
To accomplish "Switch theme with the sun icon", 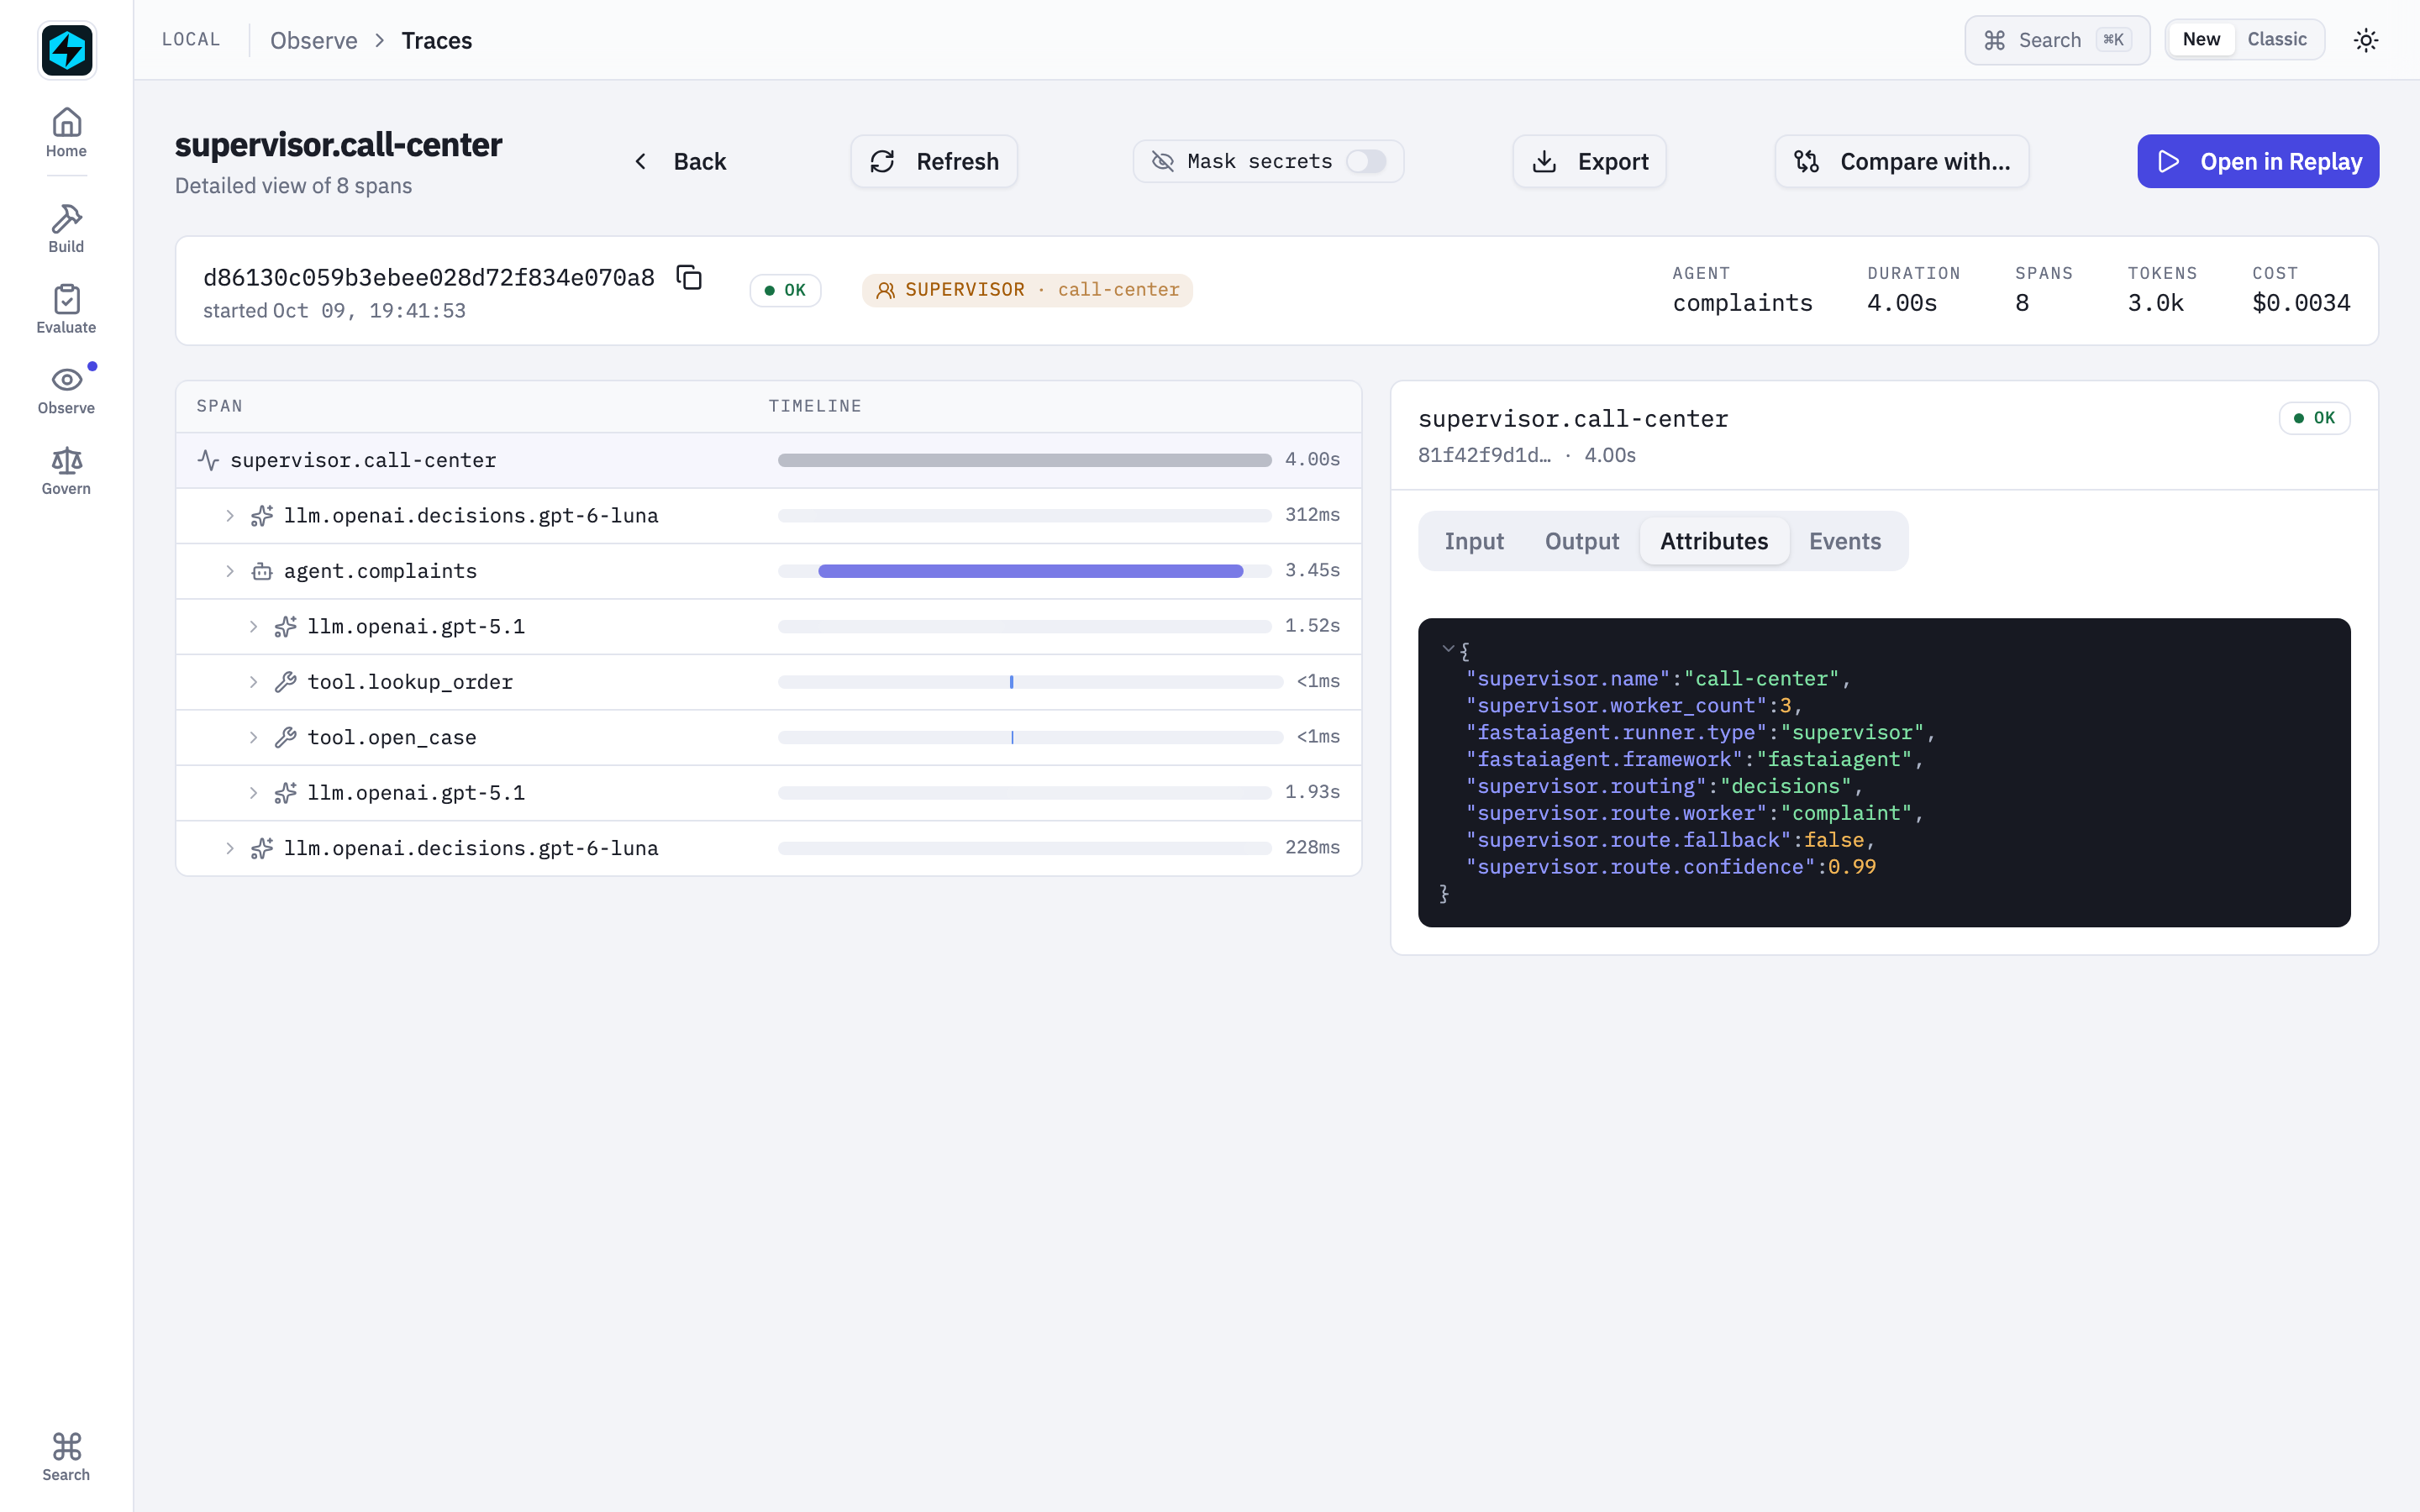I will 2366,40.
